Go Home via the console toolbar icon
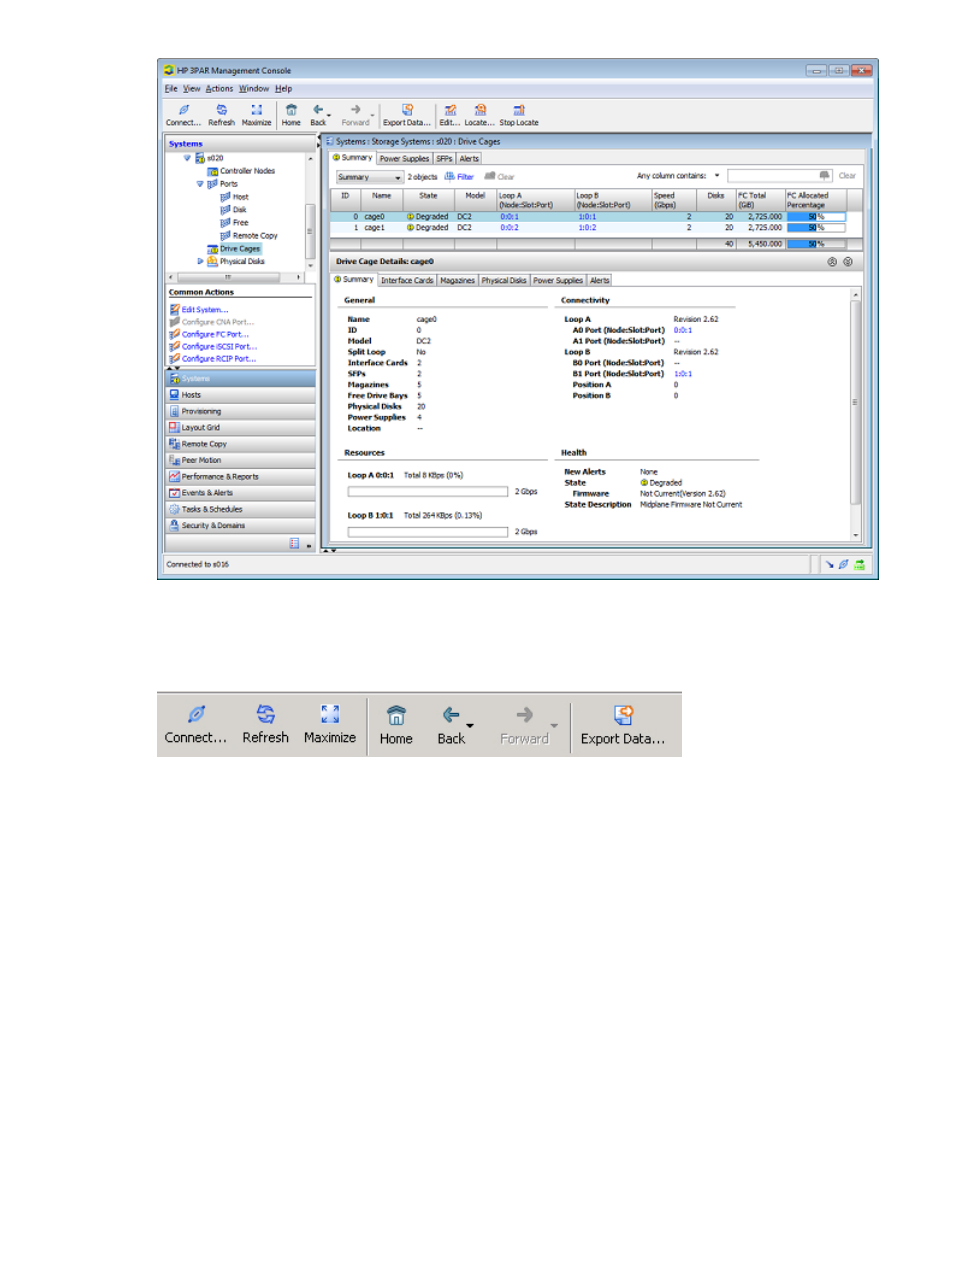Image resolution: width=954 pixels, height=1270 pixels. pyautogui.click(x=291, y=110)
